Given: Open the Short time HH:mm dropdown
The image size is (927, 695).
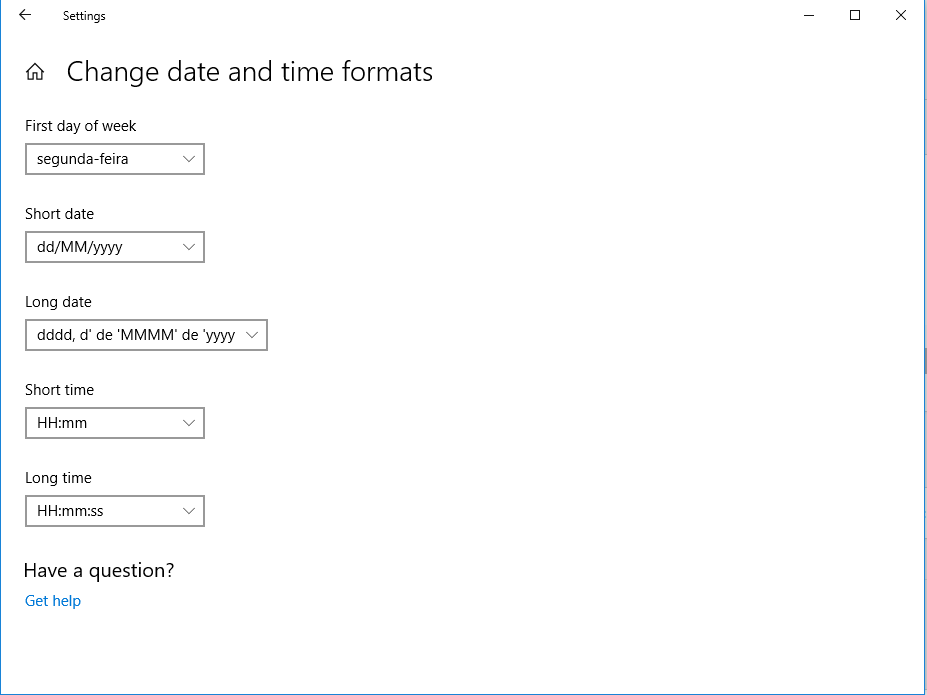Looking at the screenshot, I should (x=115, y=423).
